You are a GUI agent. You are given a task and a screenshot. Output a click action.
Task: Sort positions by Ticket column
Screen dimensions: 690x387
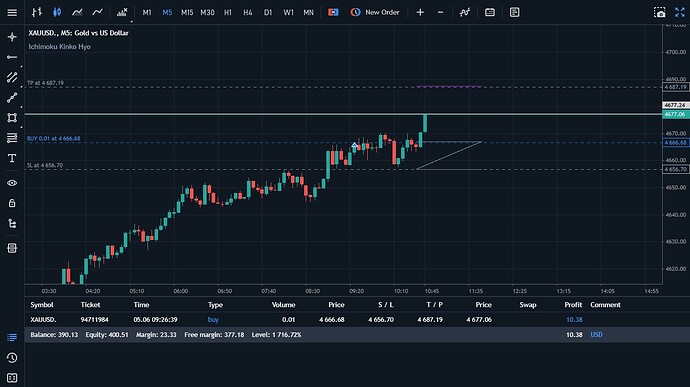pos(90,305)
